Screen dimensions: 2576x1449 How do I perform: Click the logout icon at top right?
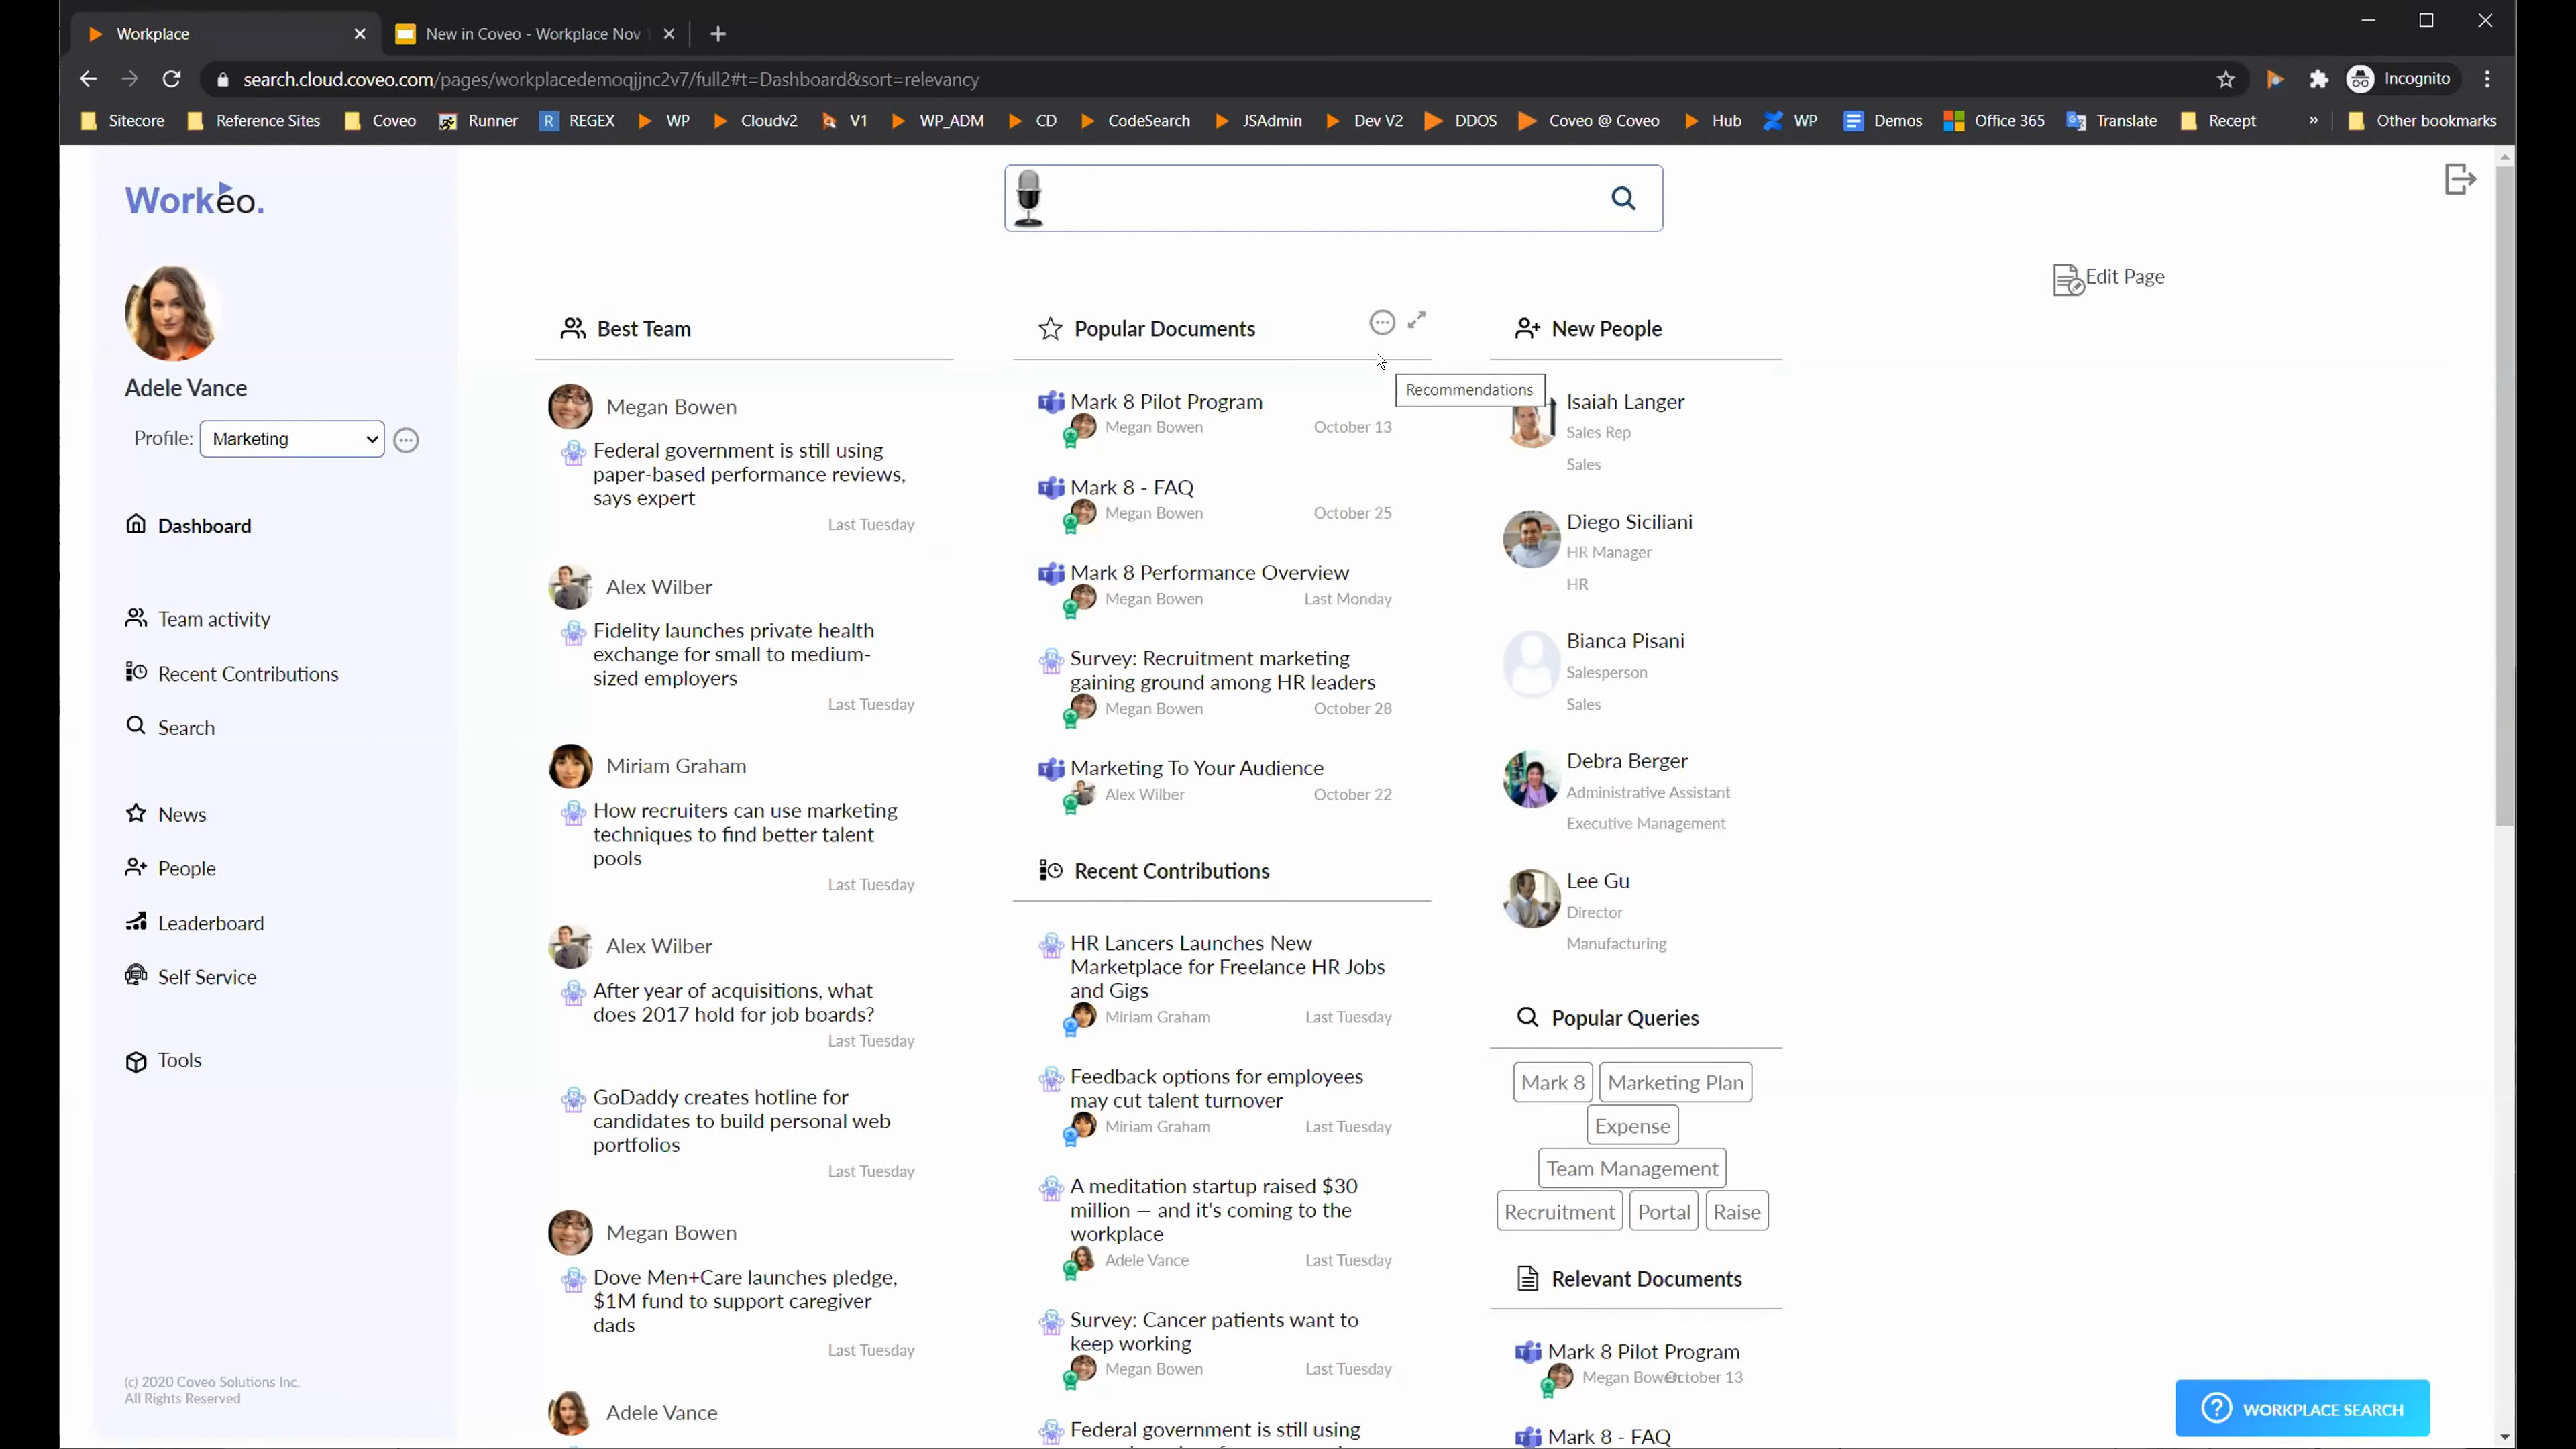point(2459,179)
